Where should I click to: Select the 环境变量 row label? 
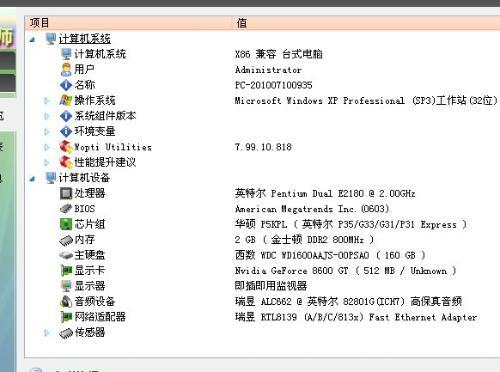click(95, 131)
